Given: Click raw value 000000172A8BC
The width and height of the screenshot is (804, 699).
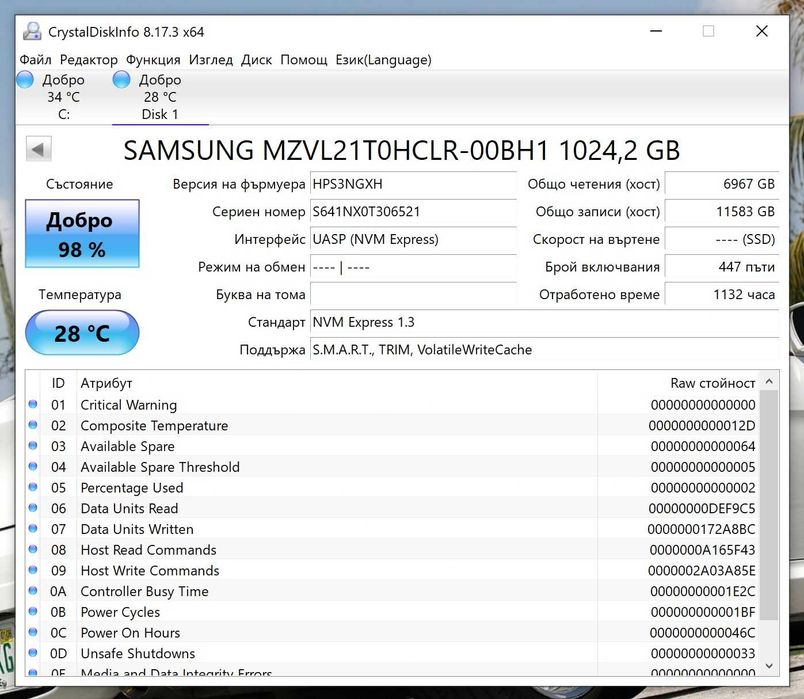Looking at the screenshot, I should [701, 529].
